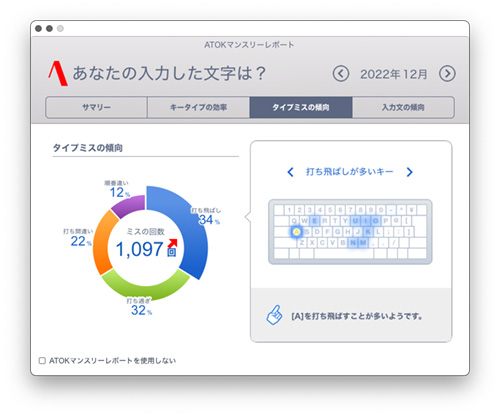This screenshot has height=416, width=500.
Task: Show previous typo key category
Action: [290, 172]
